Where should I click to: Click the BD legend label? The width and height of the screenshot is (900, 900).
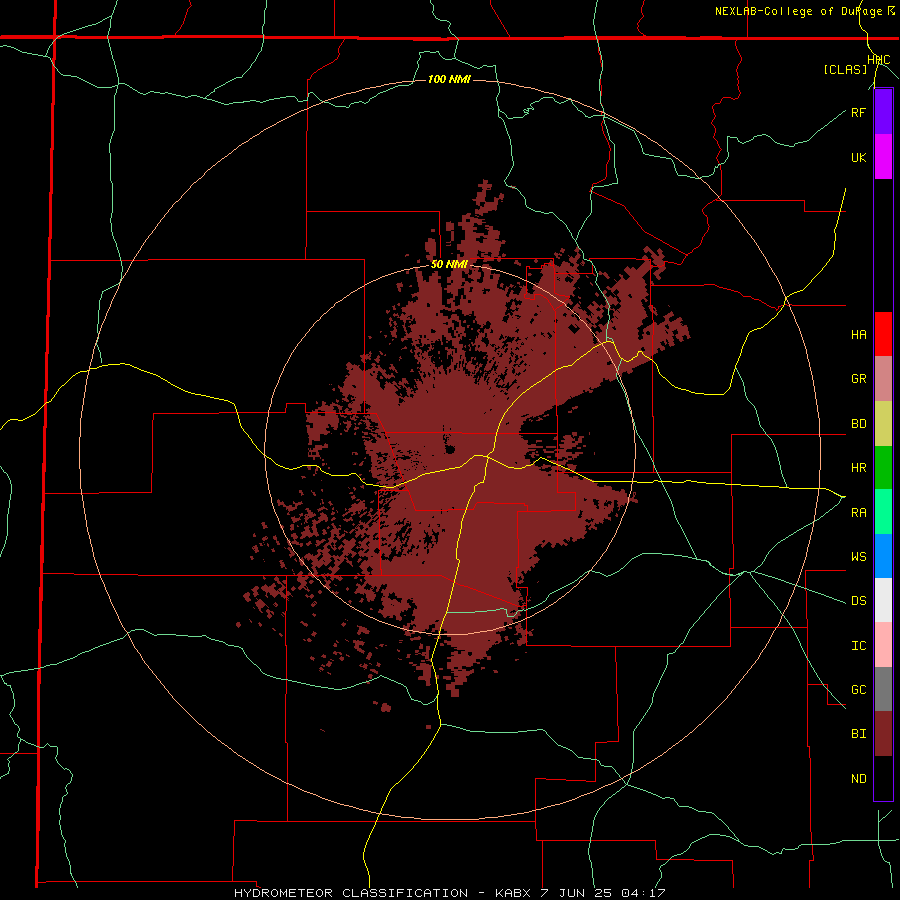pyautogui.click(x=858, y=424)
